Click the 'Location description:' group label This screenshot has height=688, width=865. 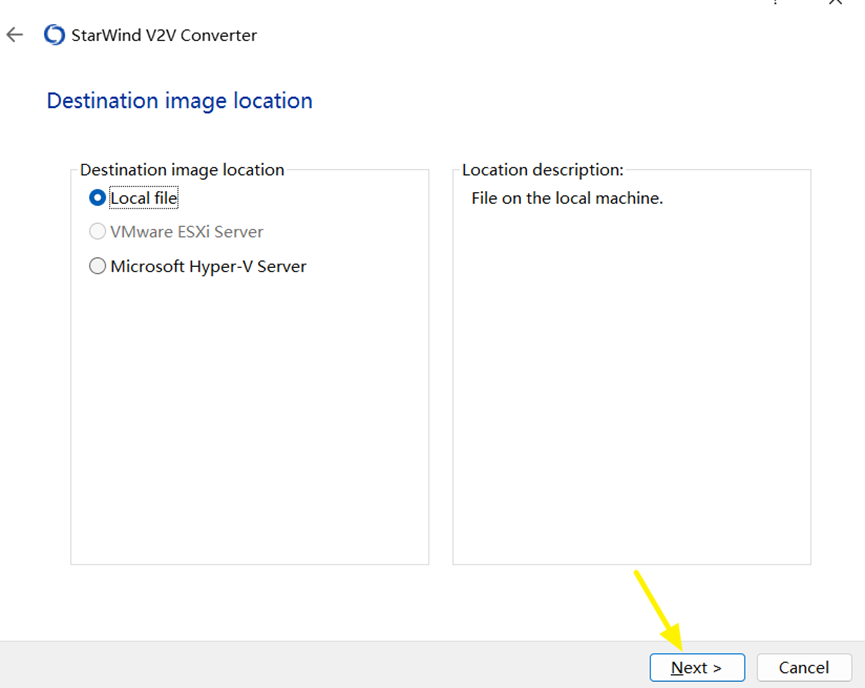click(x=543, y=170)
